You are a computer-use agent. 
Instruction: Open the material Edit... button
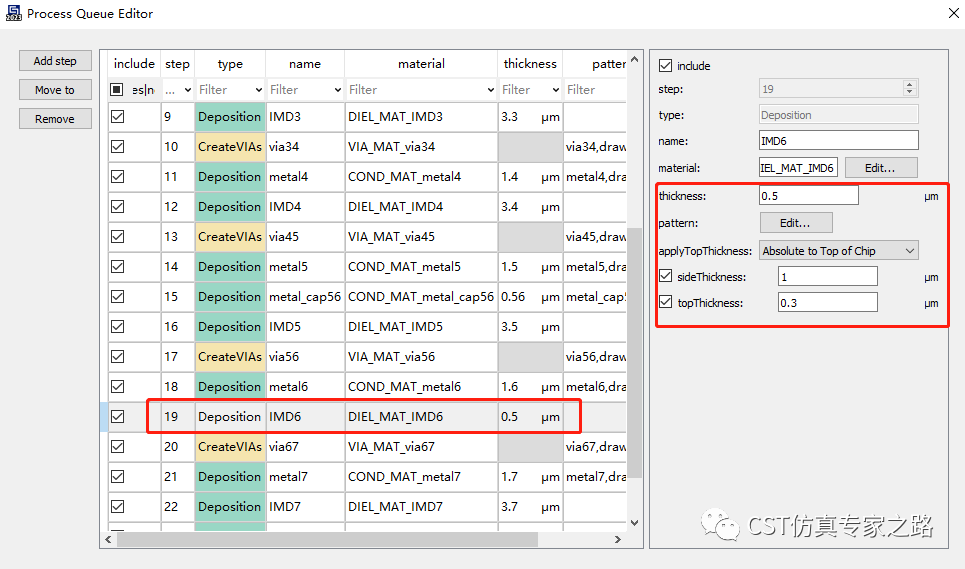(881, 167)
